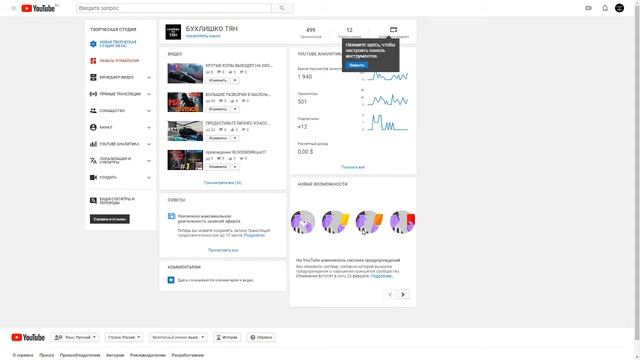The height and width of the screenshot is (360, 640).
Task: Click the subtitles and translations sidebar icon
Action: tap(93, 200)
